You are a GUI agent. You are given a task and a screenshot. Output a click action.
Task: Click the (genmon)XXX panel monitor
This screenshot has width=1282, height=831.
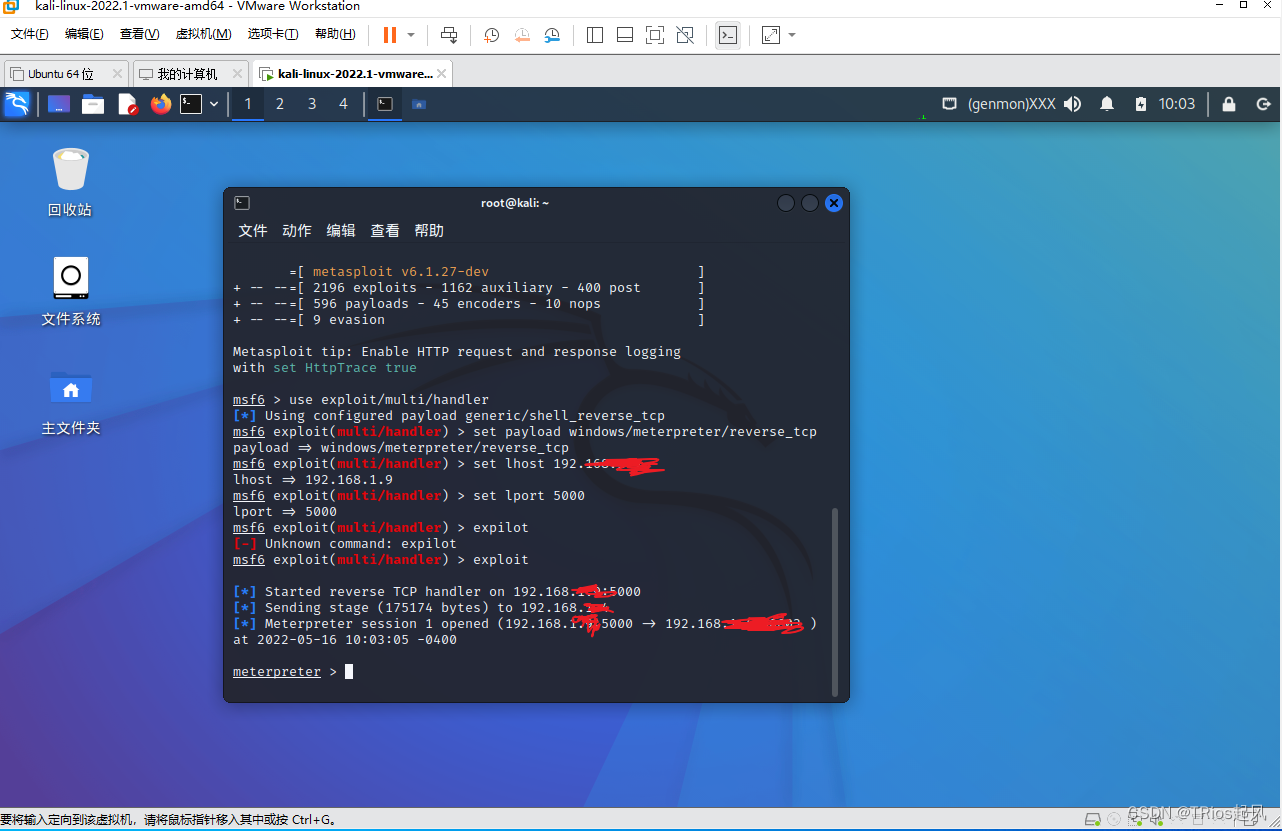(1011, 104)
